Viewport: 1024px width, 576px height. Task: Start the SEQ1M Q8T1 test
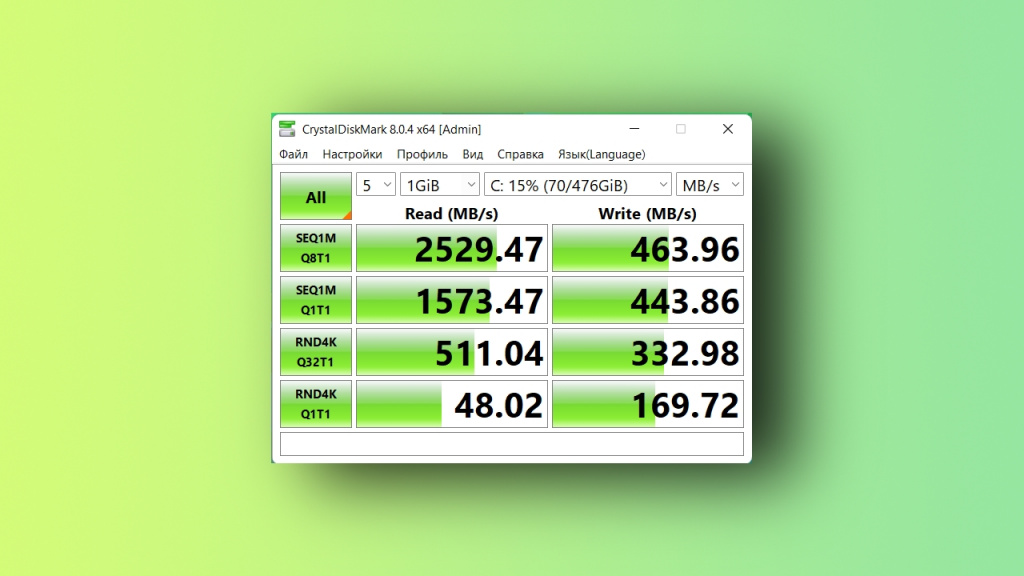315,248
